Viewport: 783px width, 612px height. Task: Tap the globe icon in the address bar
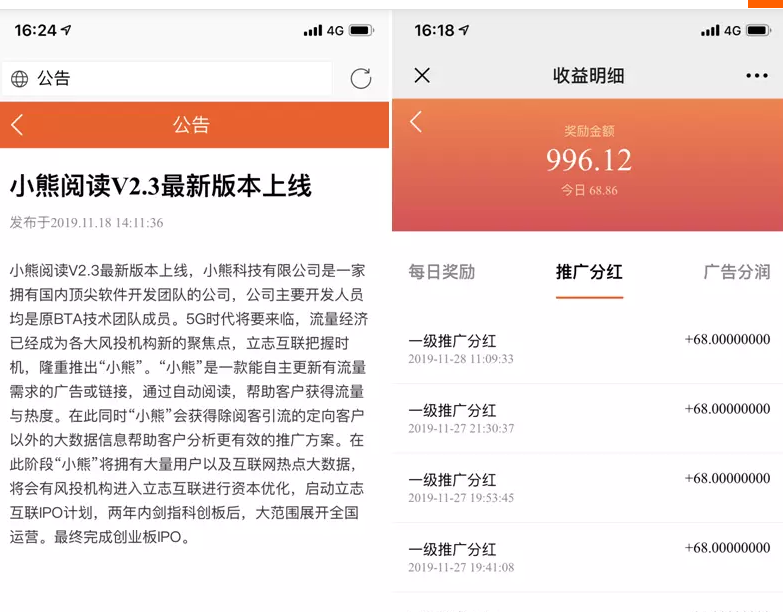pos(19,79)
